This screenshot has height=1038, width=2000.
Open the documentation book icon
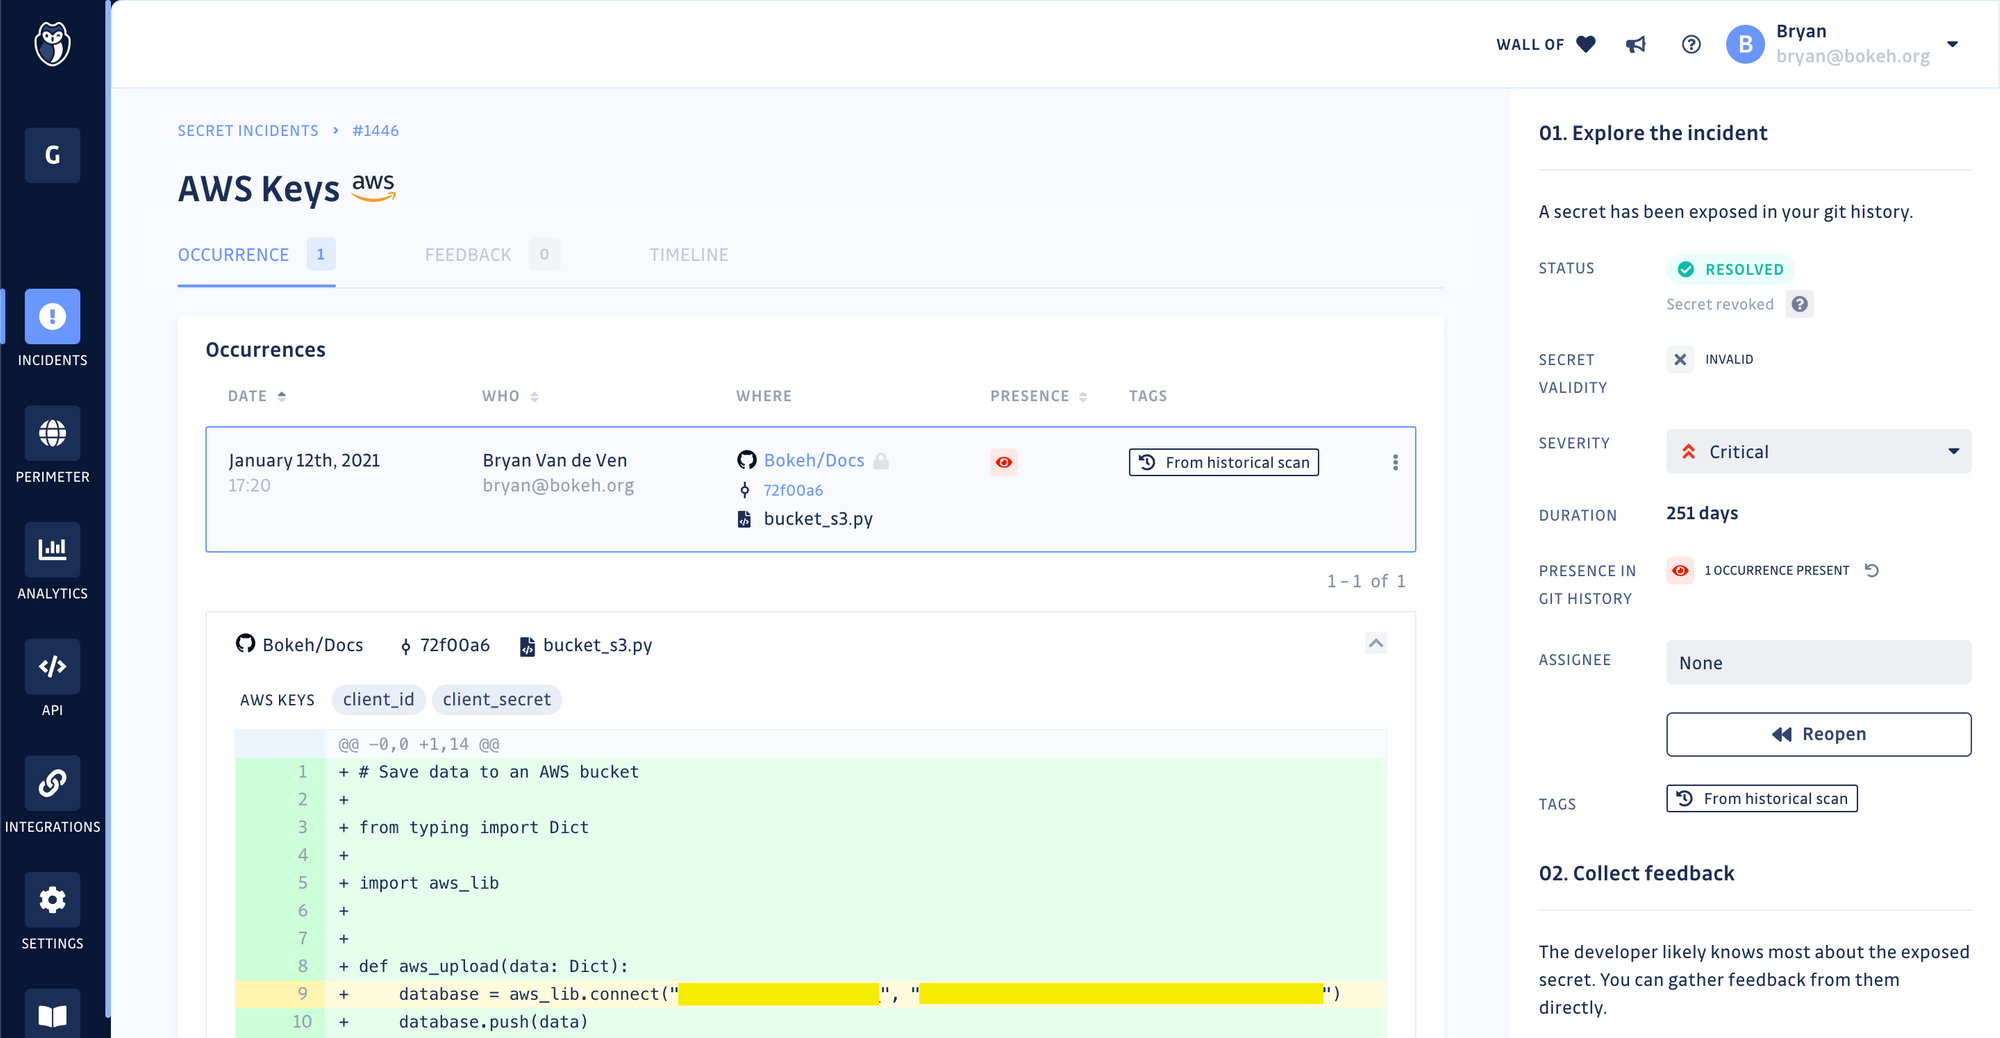pos(53,1015)
